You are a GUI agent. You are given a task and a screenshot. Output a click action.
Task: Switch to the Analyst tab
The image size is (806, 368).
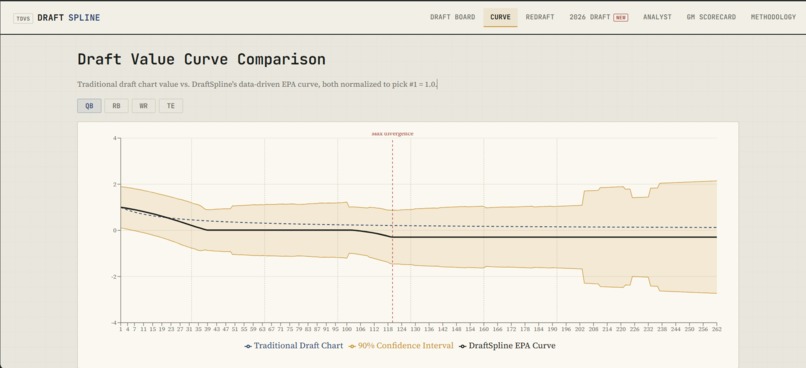(657, 17)
